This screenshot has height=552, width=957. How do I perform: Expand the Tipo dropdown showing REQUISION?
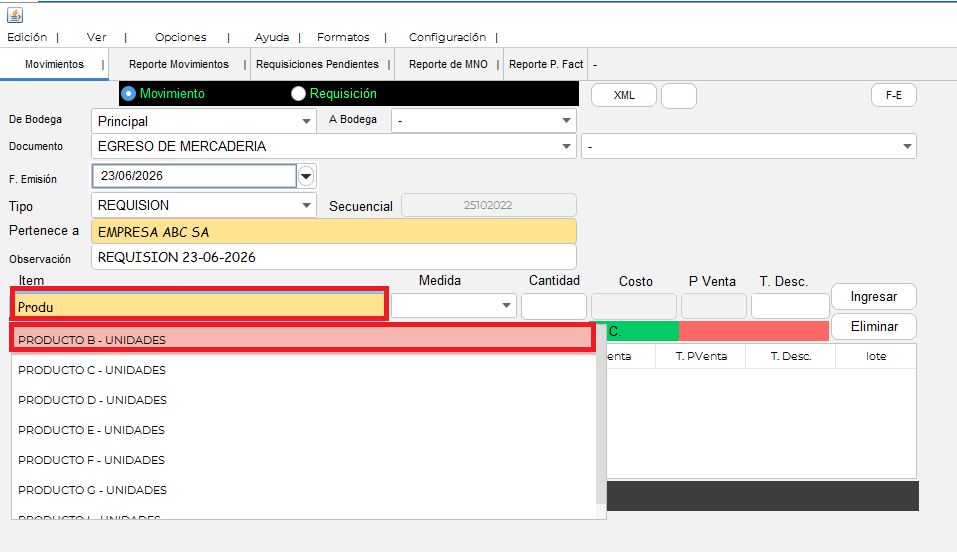pos(204,205)
